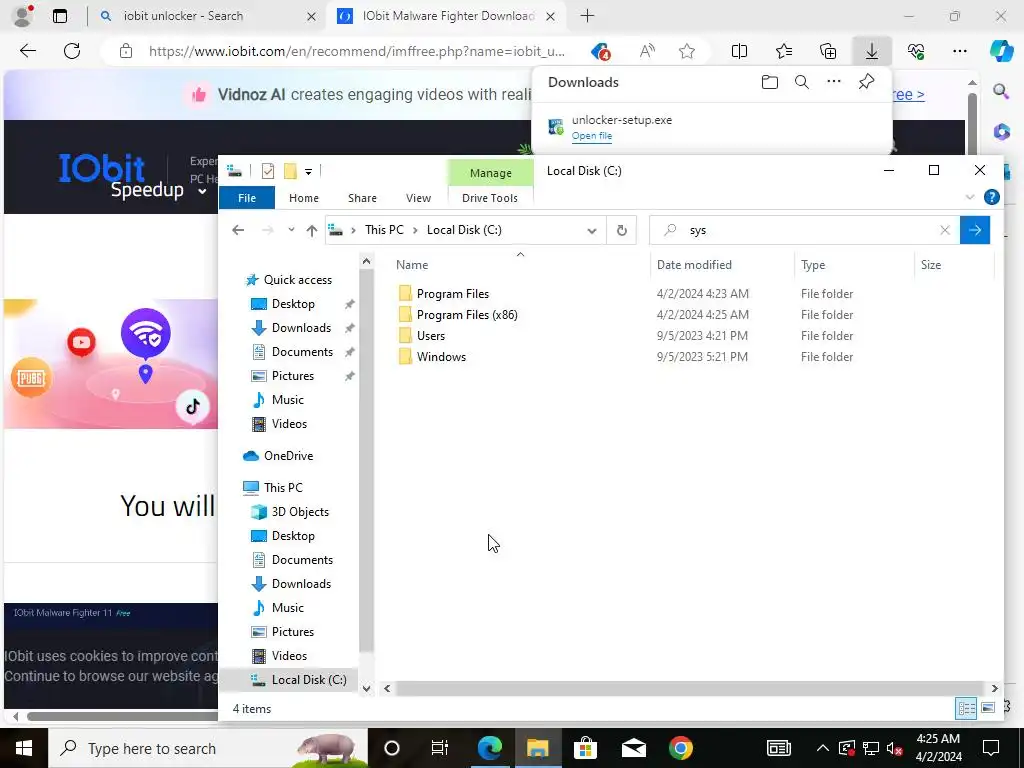Expand the Explorer ribbon chevron
Screen dimensions: 1024x768
tap(970, 197)
